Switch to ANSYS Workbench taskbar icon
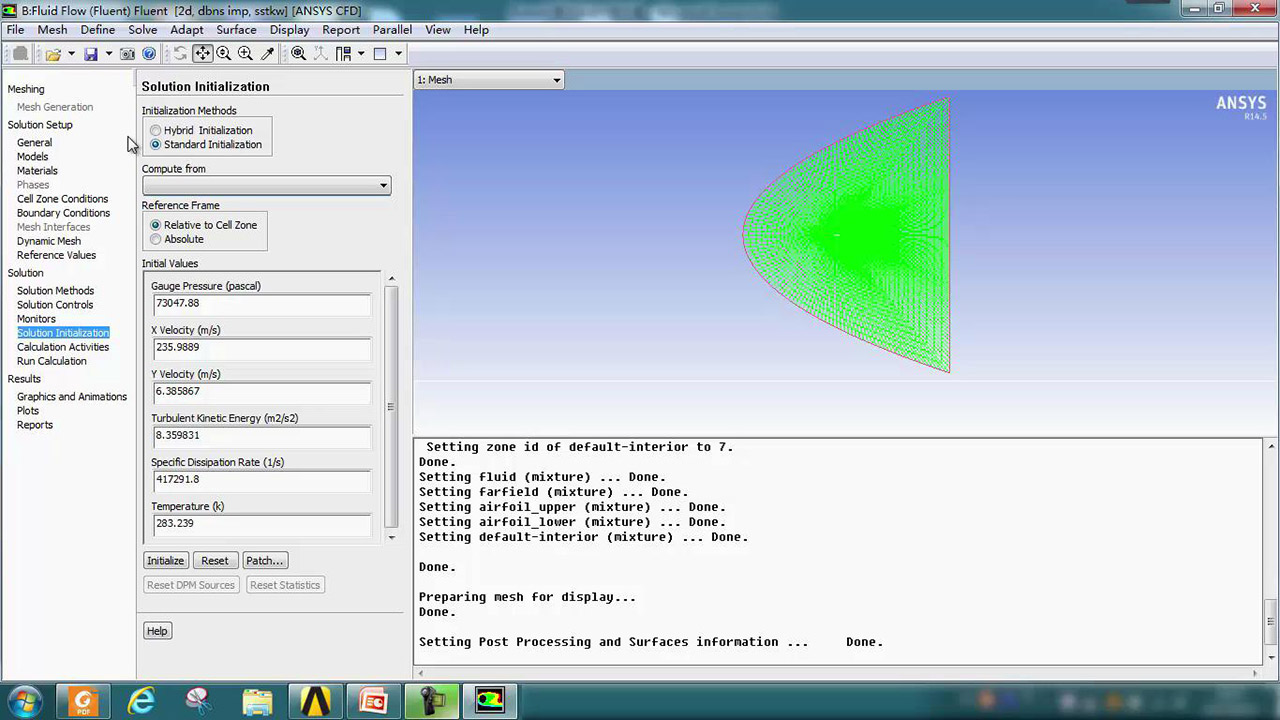The width and height of the screenshot is (1280, 720). click(316, 701)
